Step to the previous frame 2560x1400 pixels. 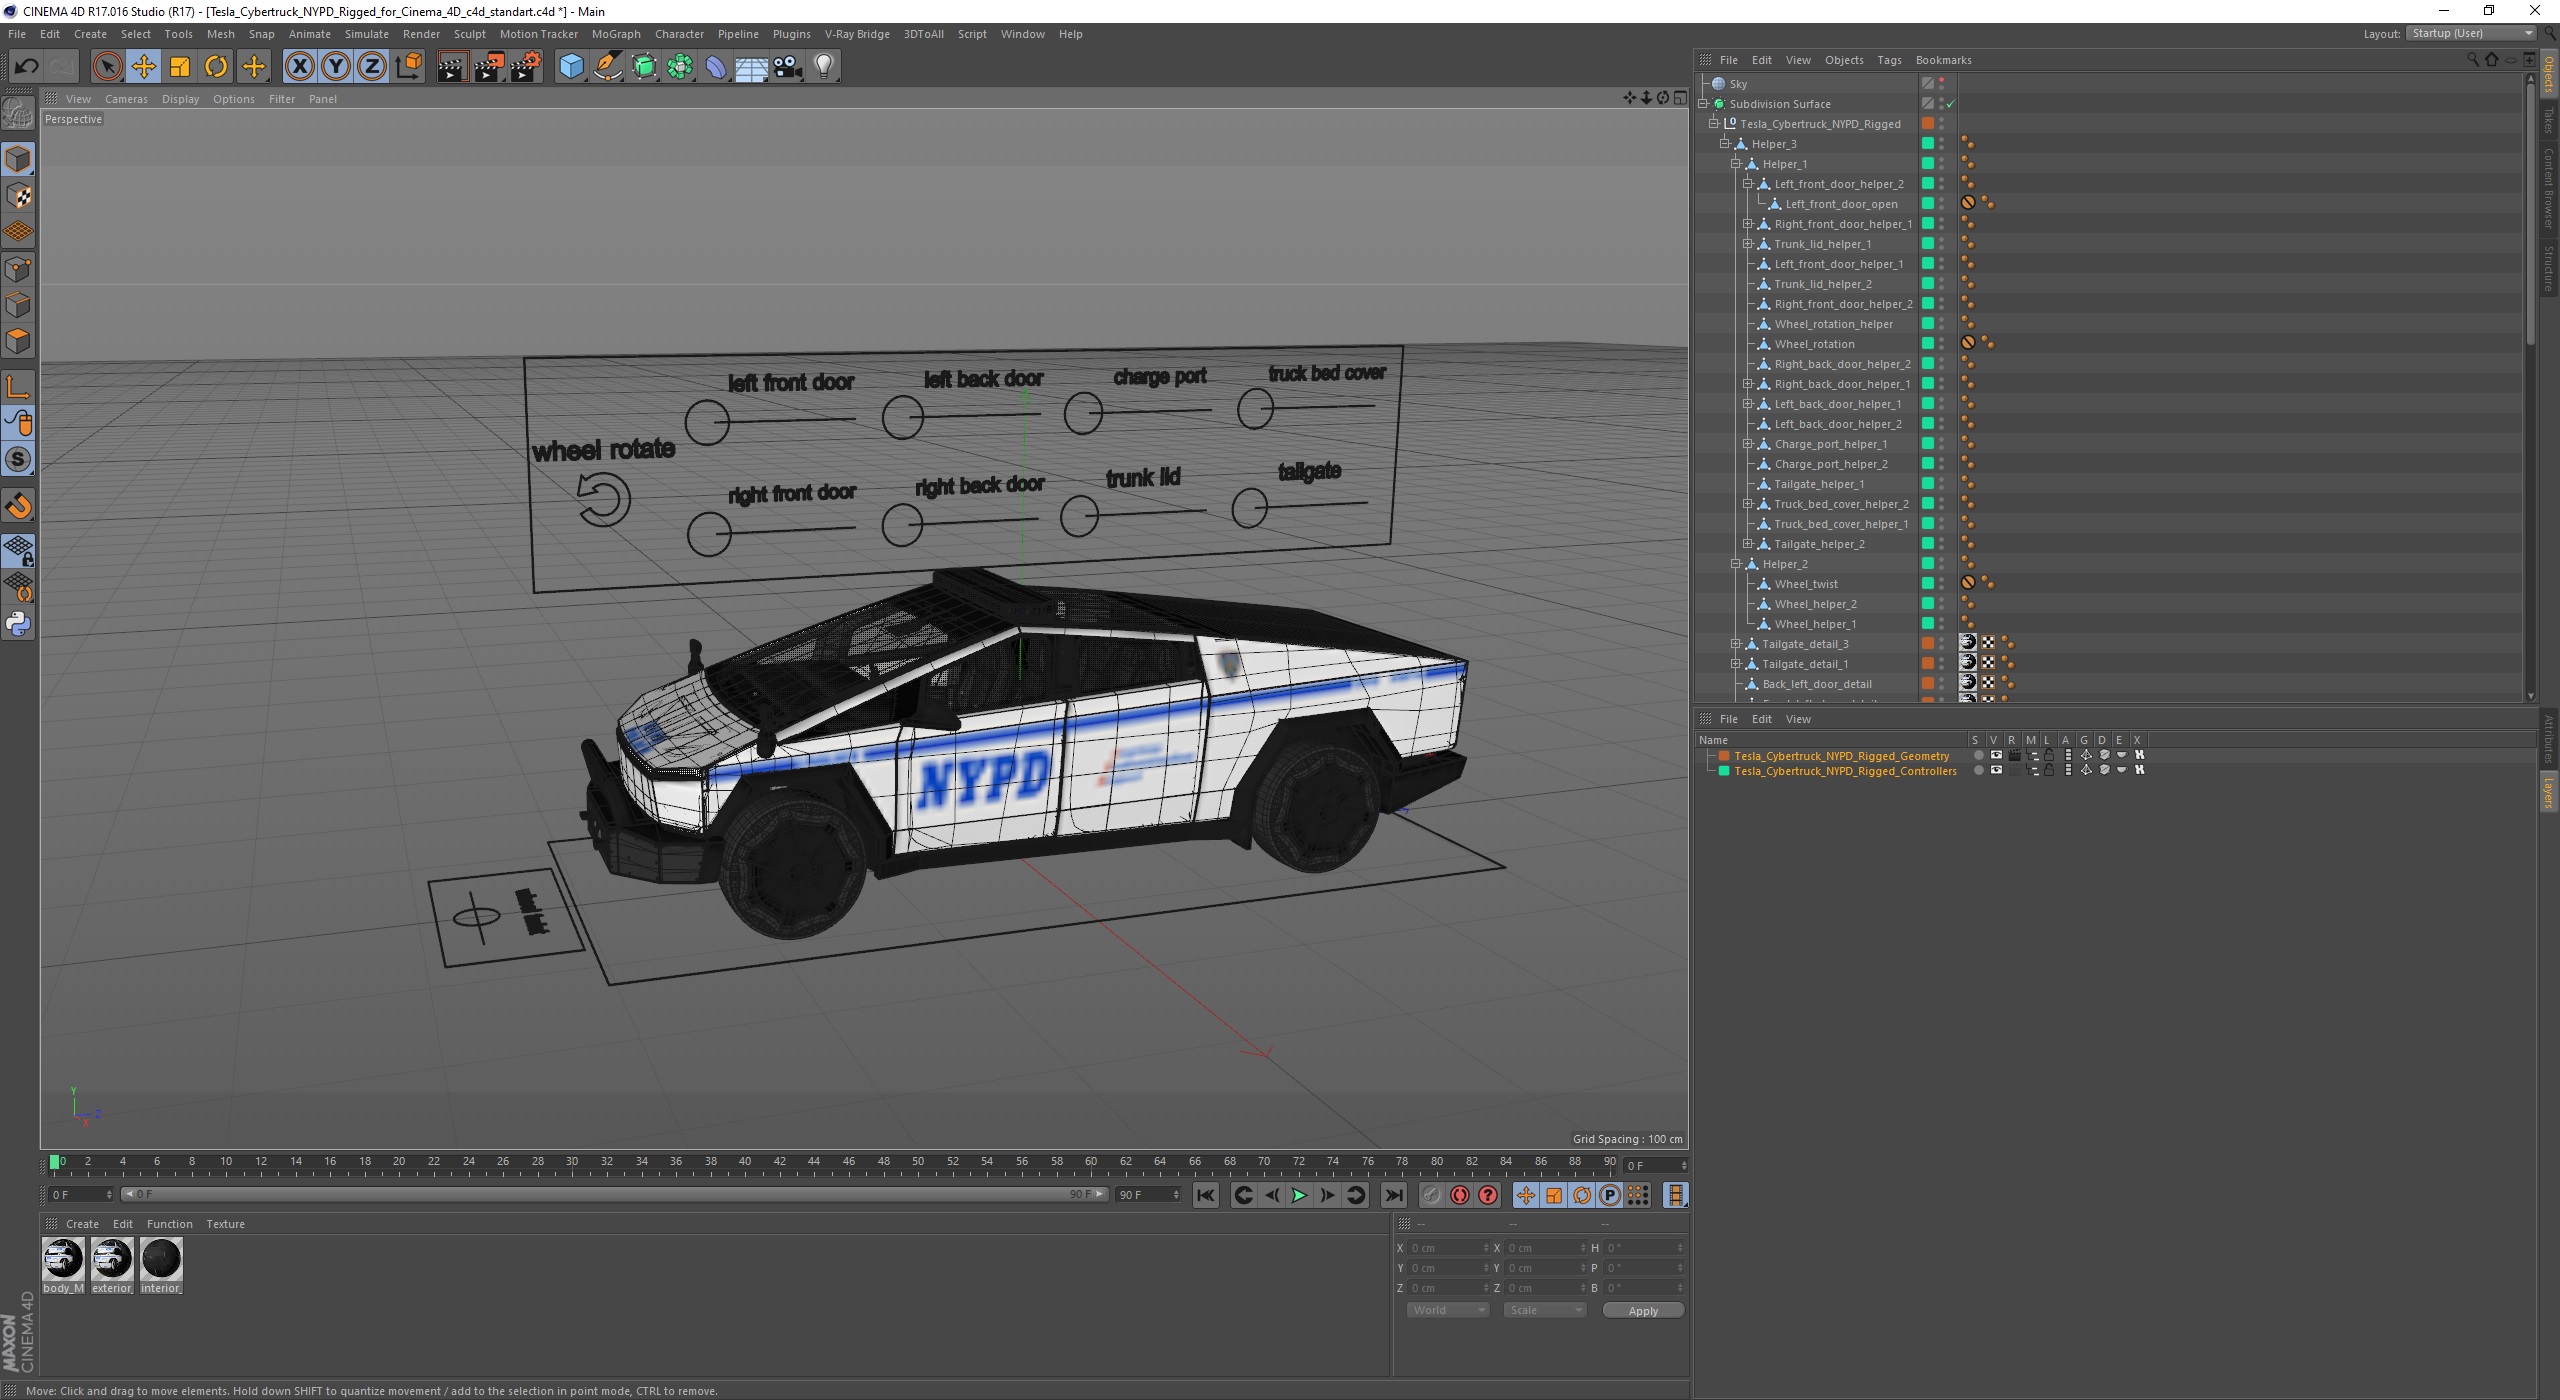(1271, 1195)
